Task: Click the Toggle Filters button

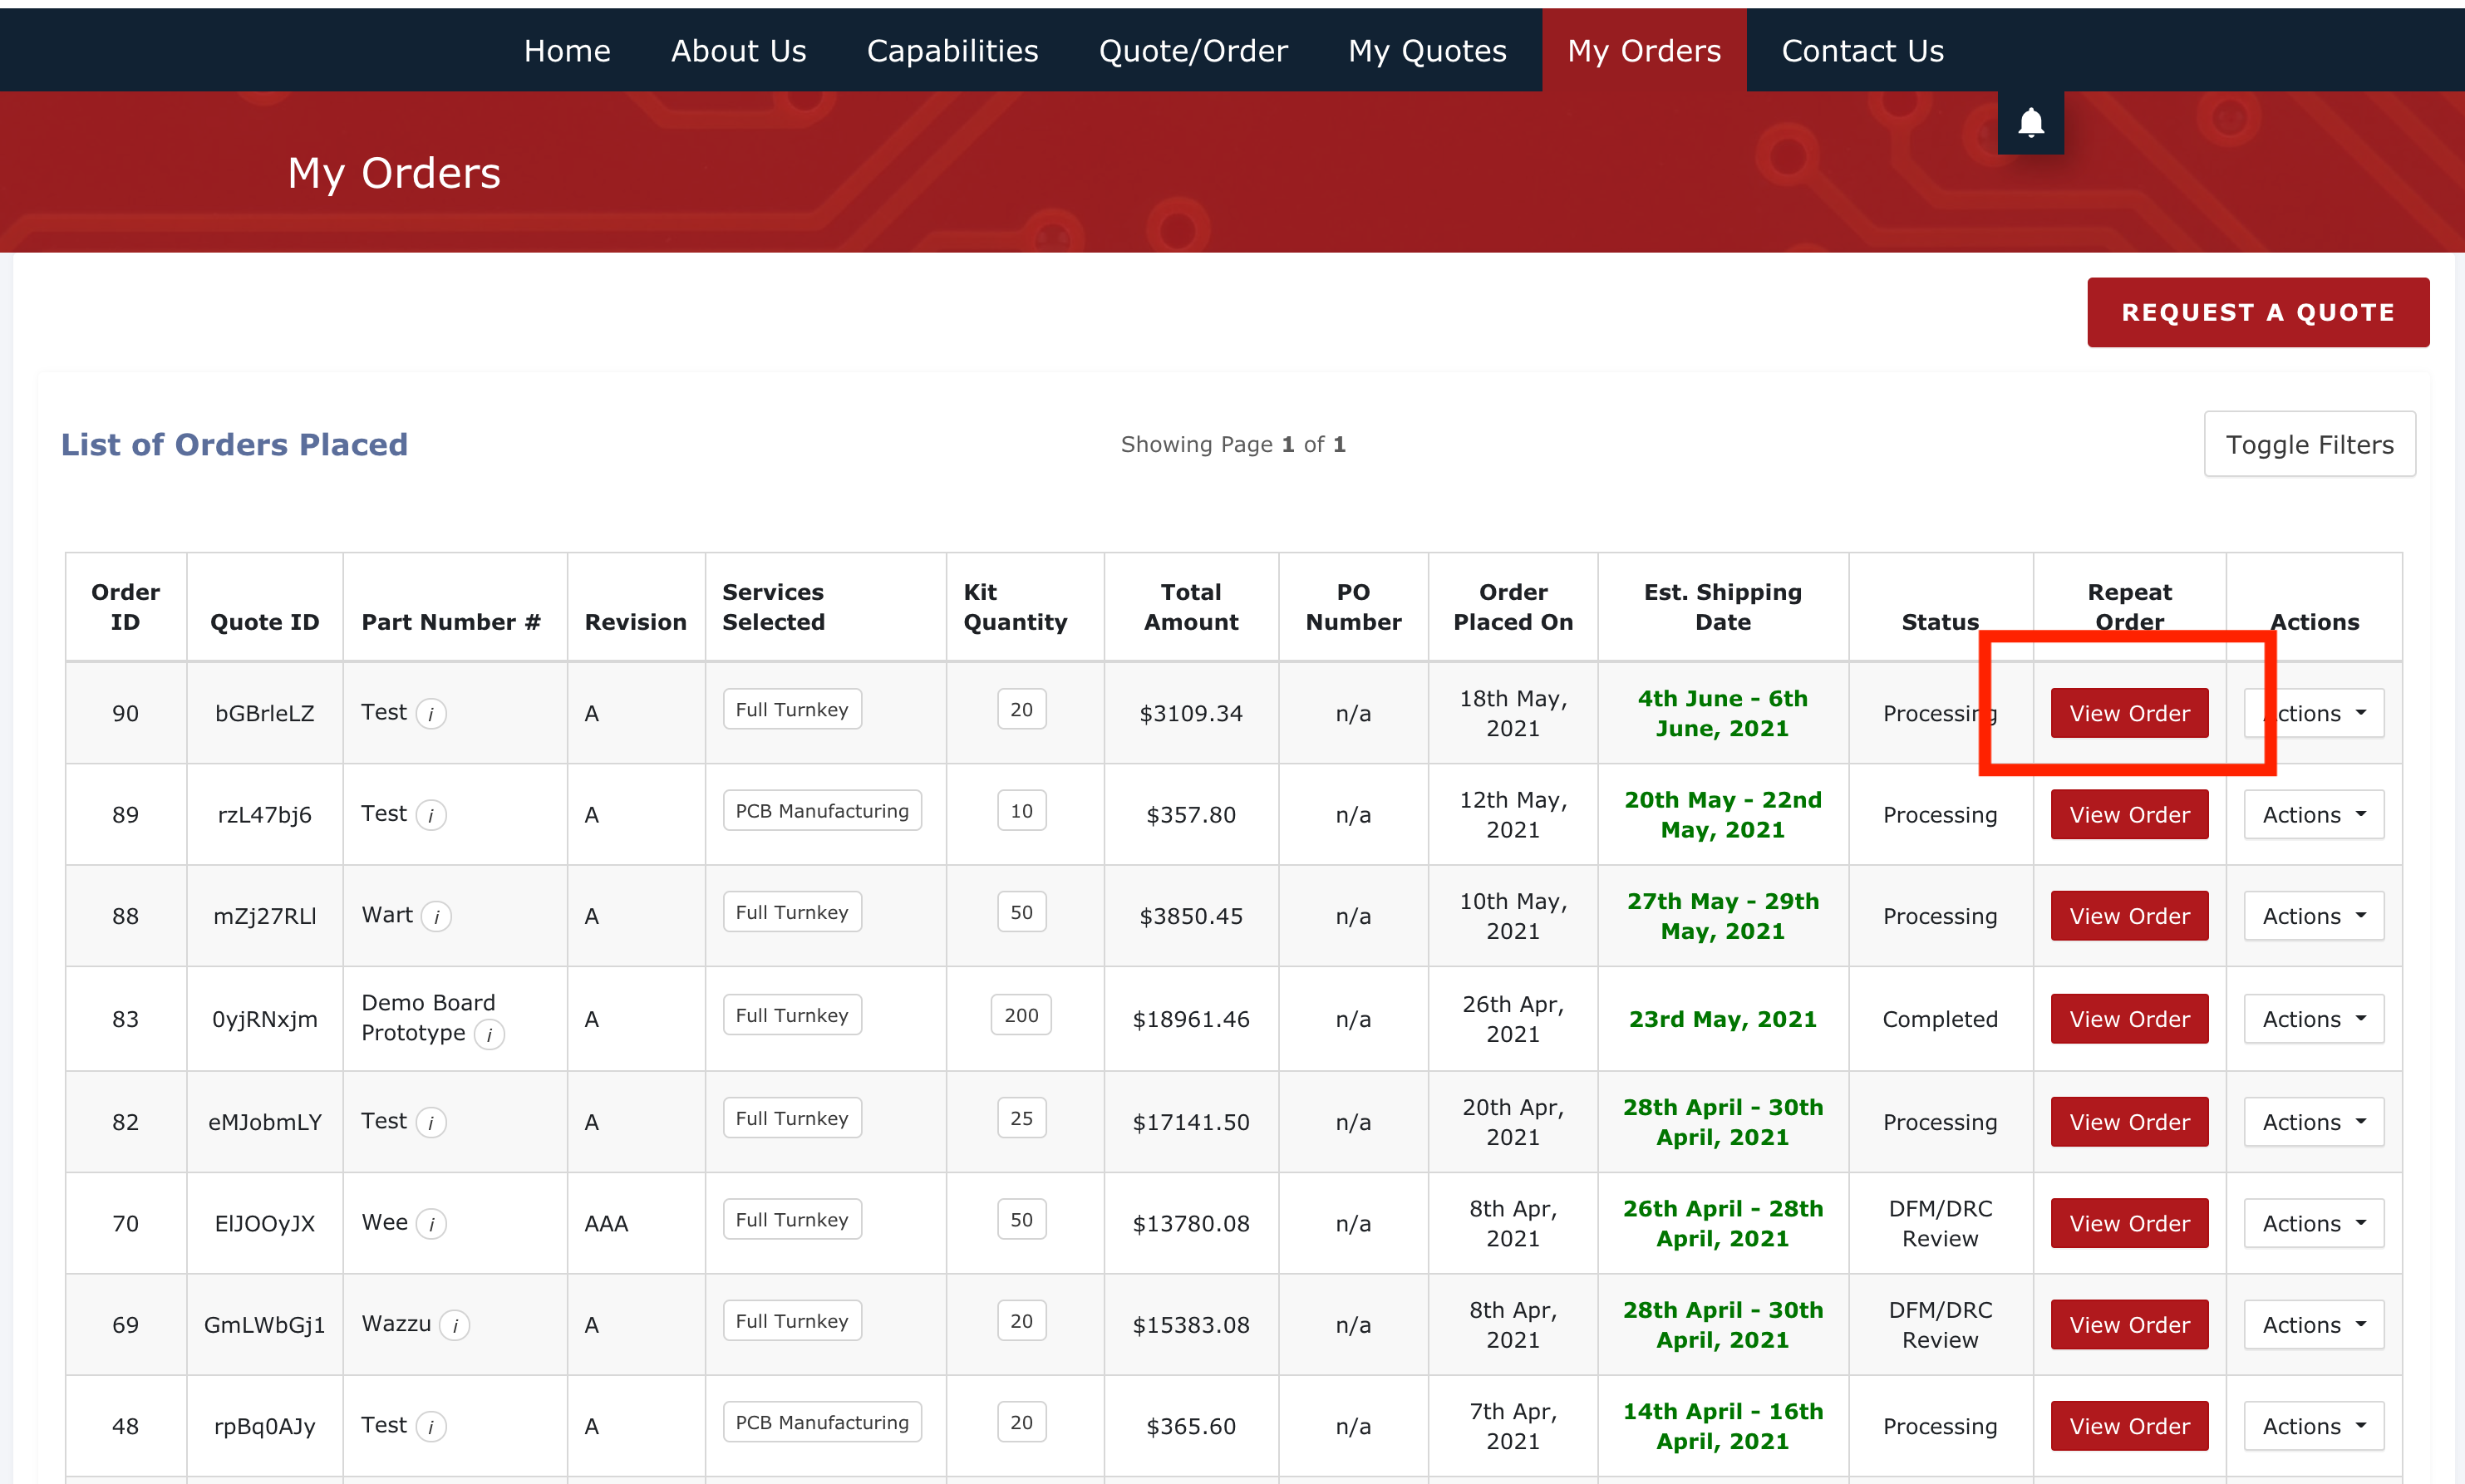Action: pos(2309,444)
